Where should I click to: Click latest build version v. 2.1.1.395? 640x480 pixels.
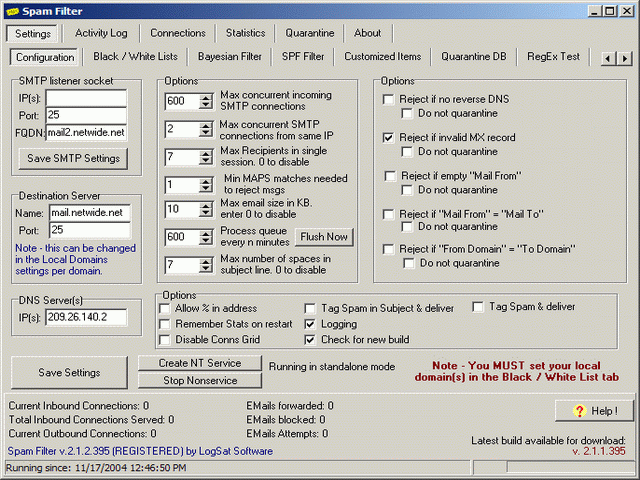599,451
